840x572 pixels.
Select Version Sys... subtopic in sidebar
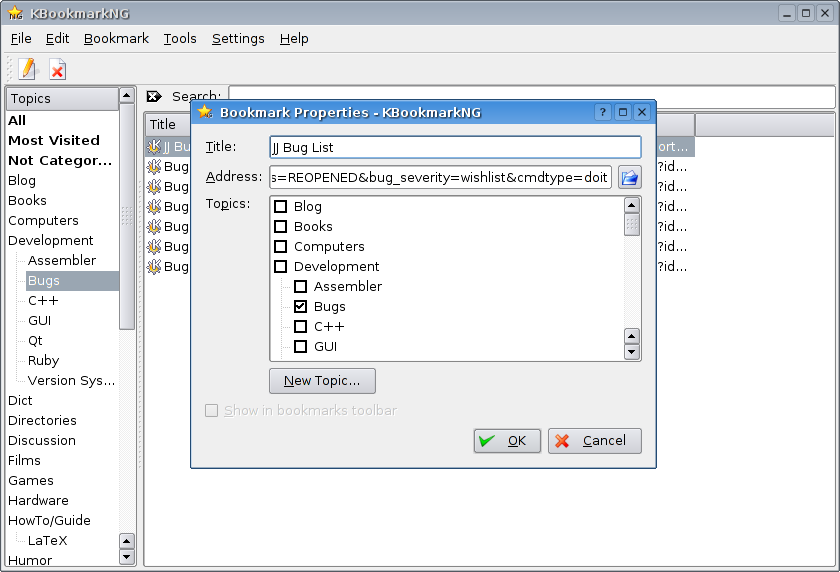(x=71, y=380)
